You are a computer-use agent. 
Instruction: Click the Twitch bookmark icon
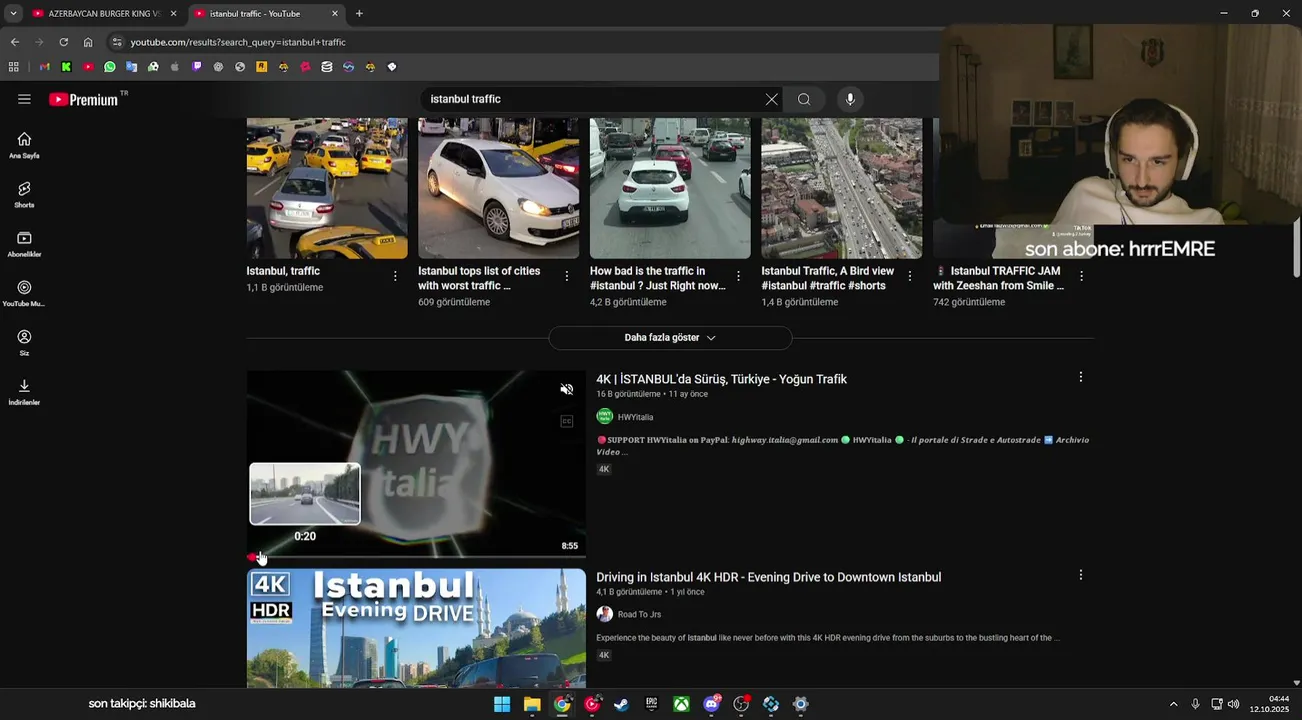click(x=197, y=67)
